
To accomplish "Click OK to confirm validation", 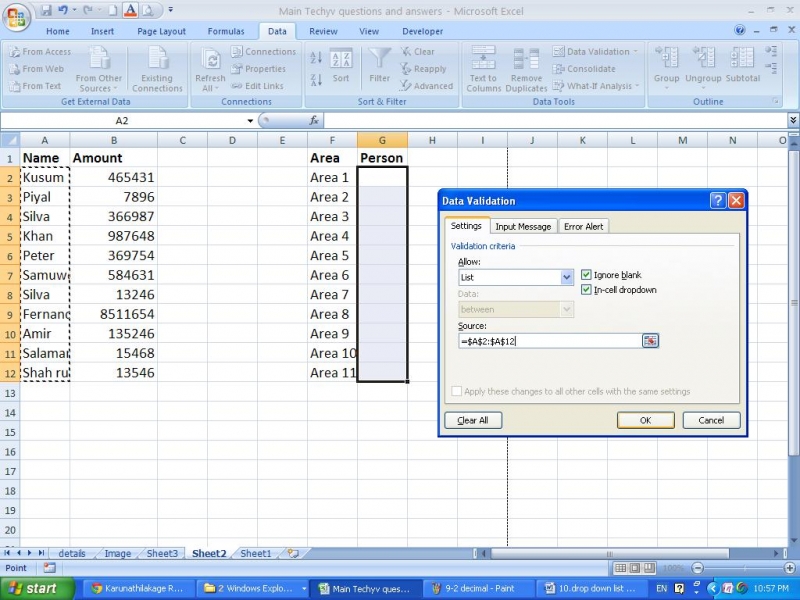I will click(x=645, y=420).
